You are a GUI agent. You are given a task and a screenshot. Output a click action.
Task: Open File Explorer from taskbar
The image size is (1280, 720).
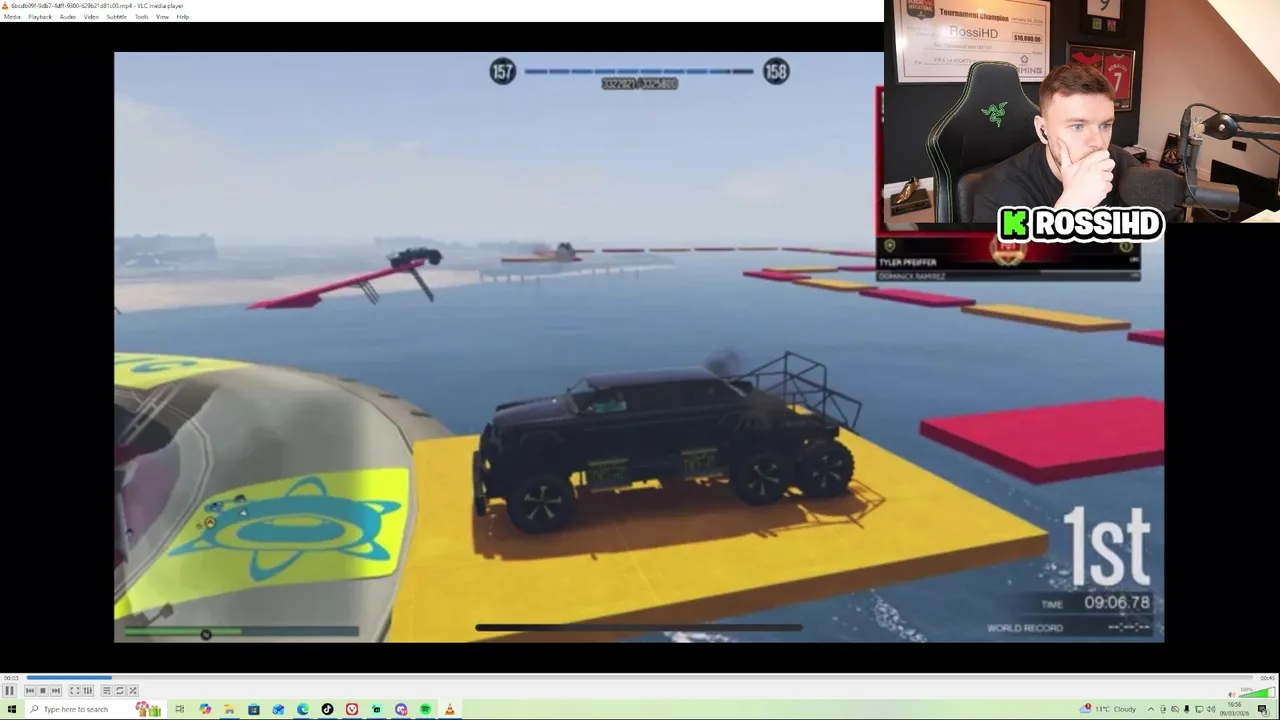229,709
